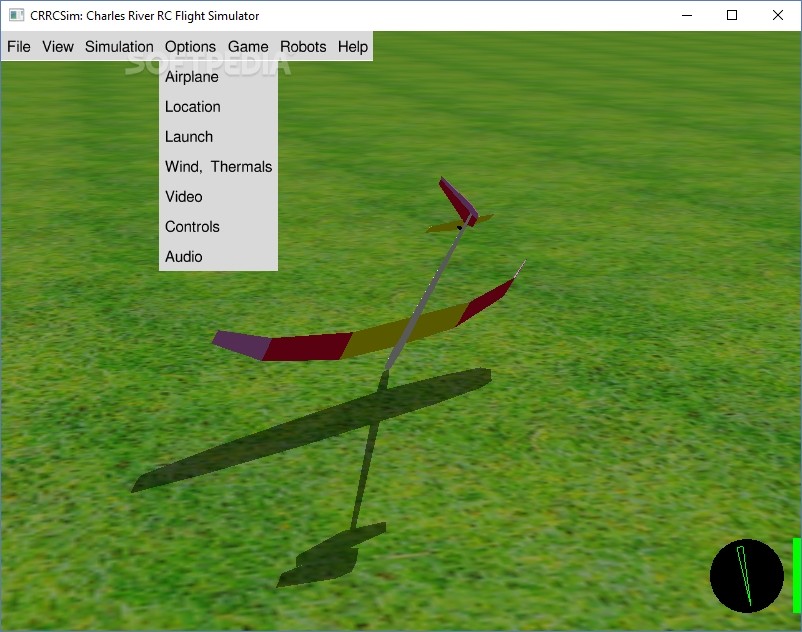Click the Options menu header
802x632 pixels.
click(190, 47)
